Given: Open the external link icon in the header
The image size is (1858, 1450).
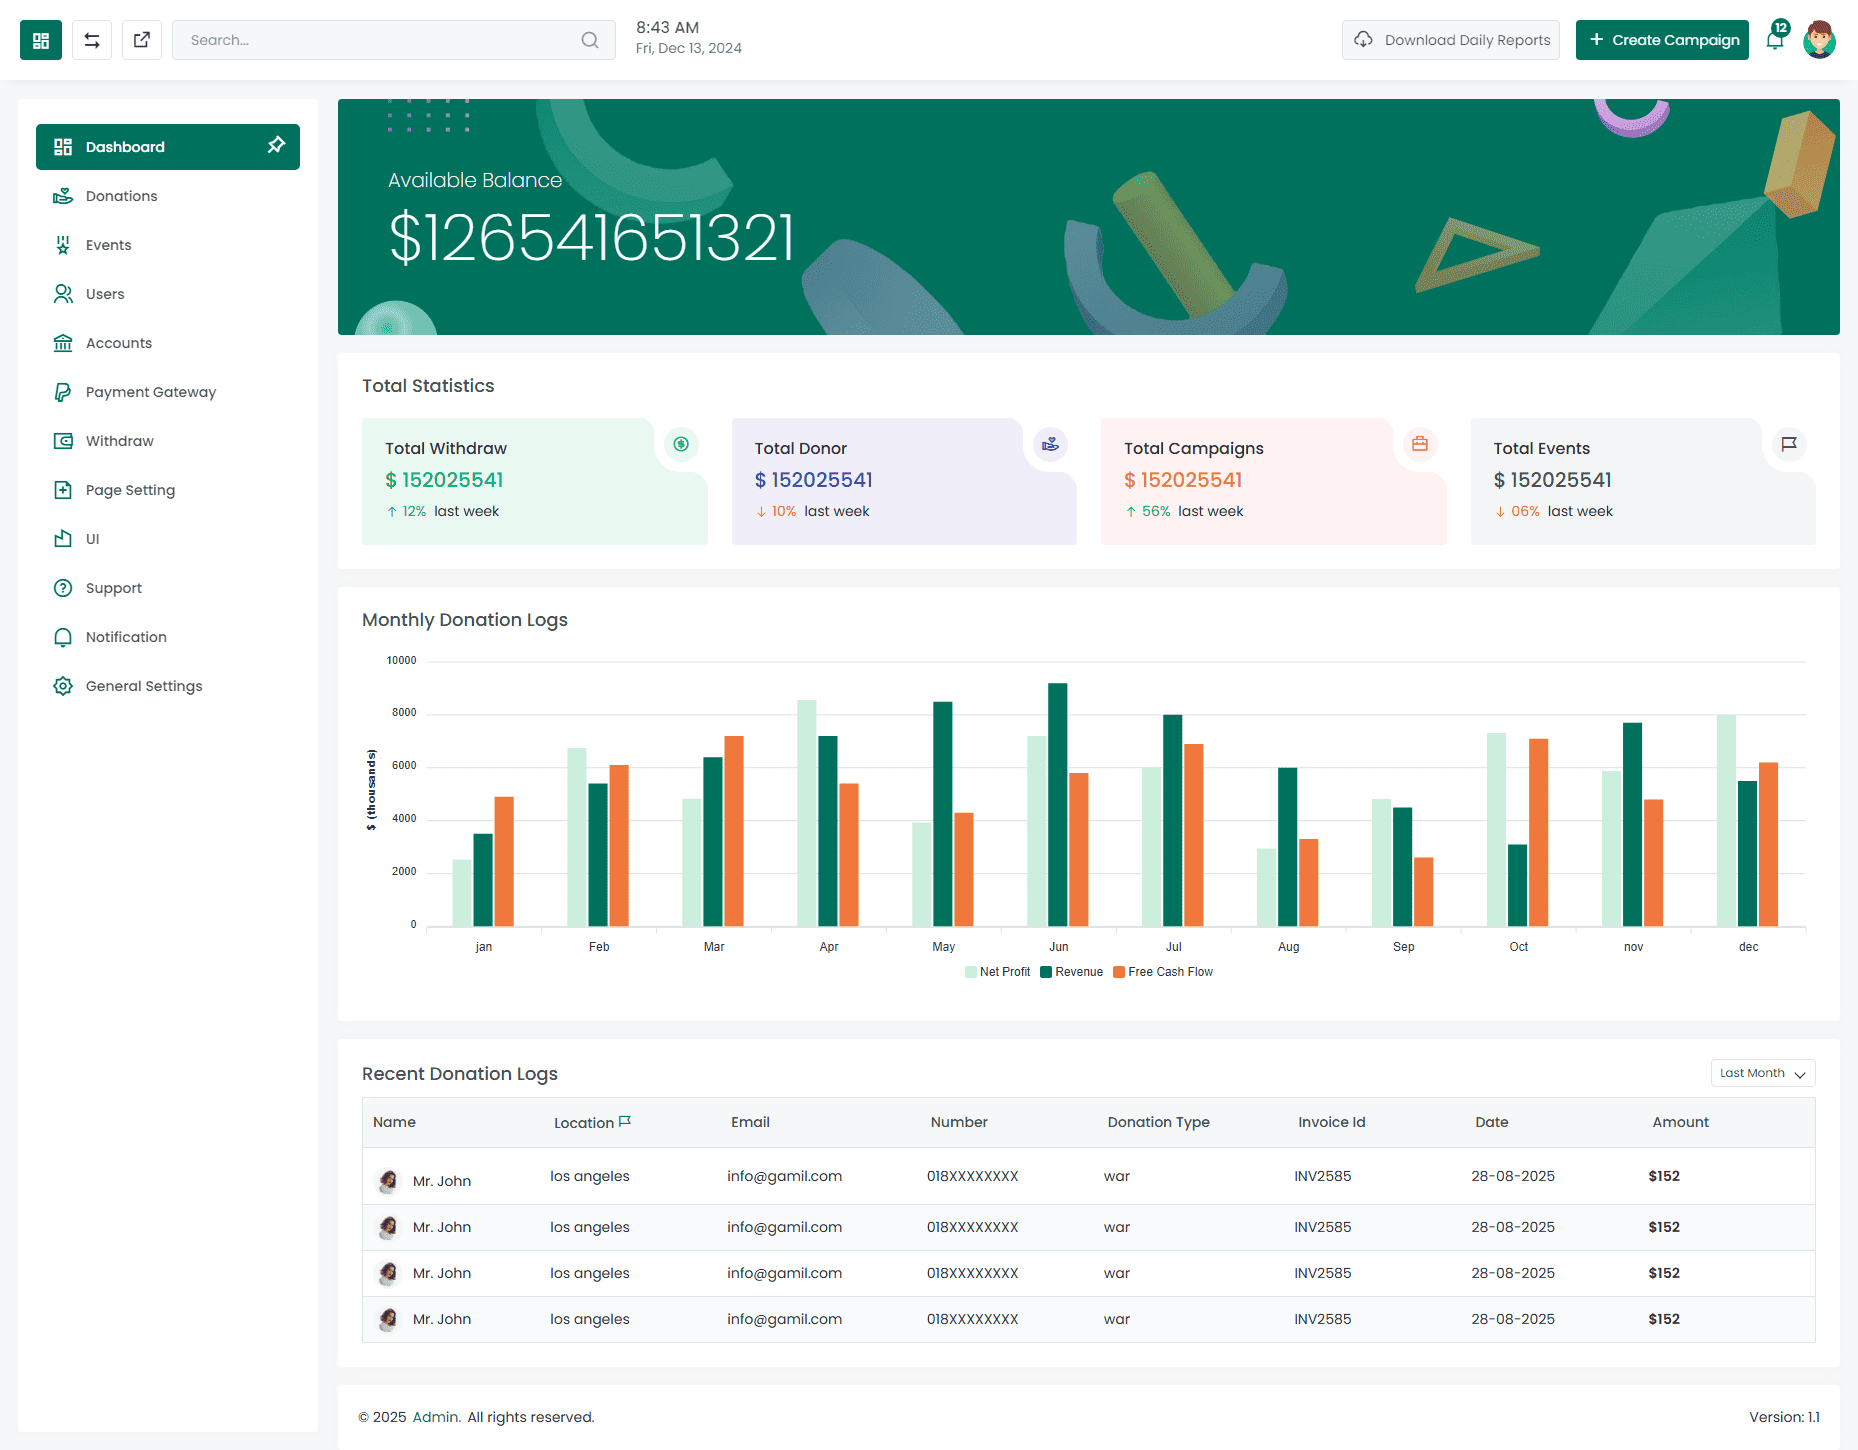Looking at the screenshot, I should (142, 40).
